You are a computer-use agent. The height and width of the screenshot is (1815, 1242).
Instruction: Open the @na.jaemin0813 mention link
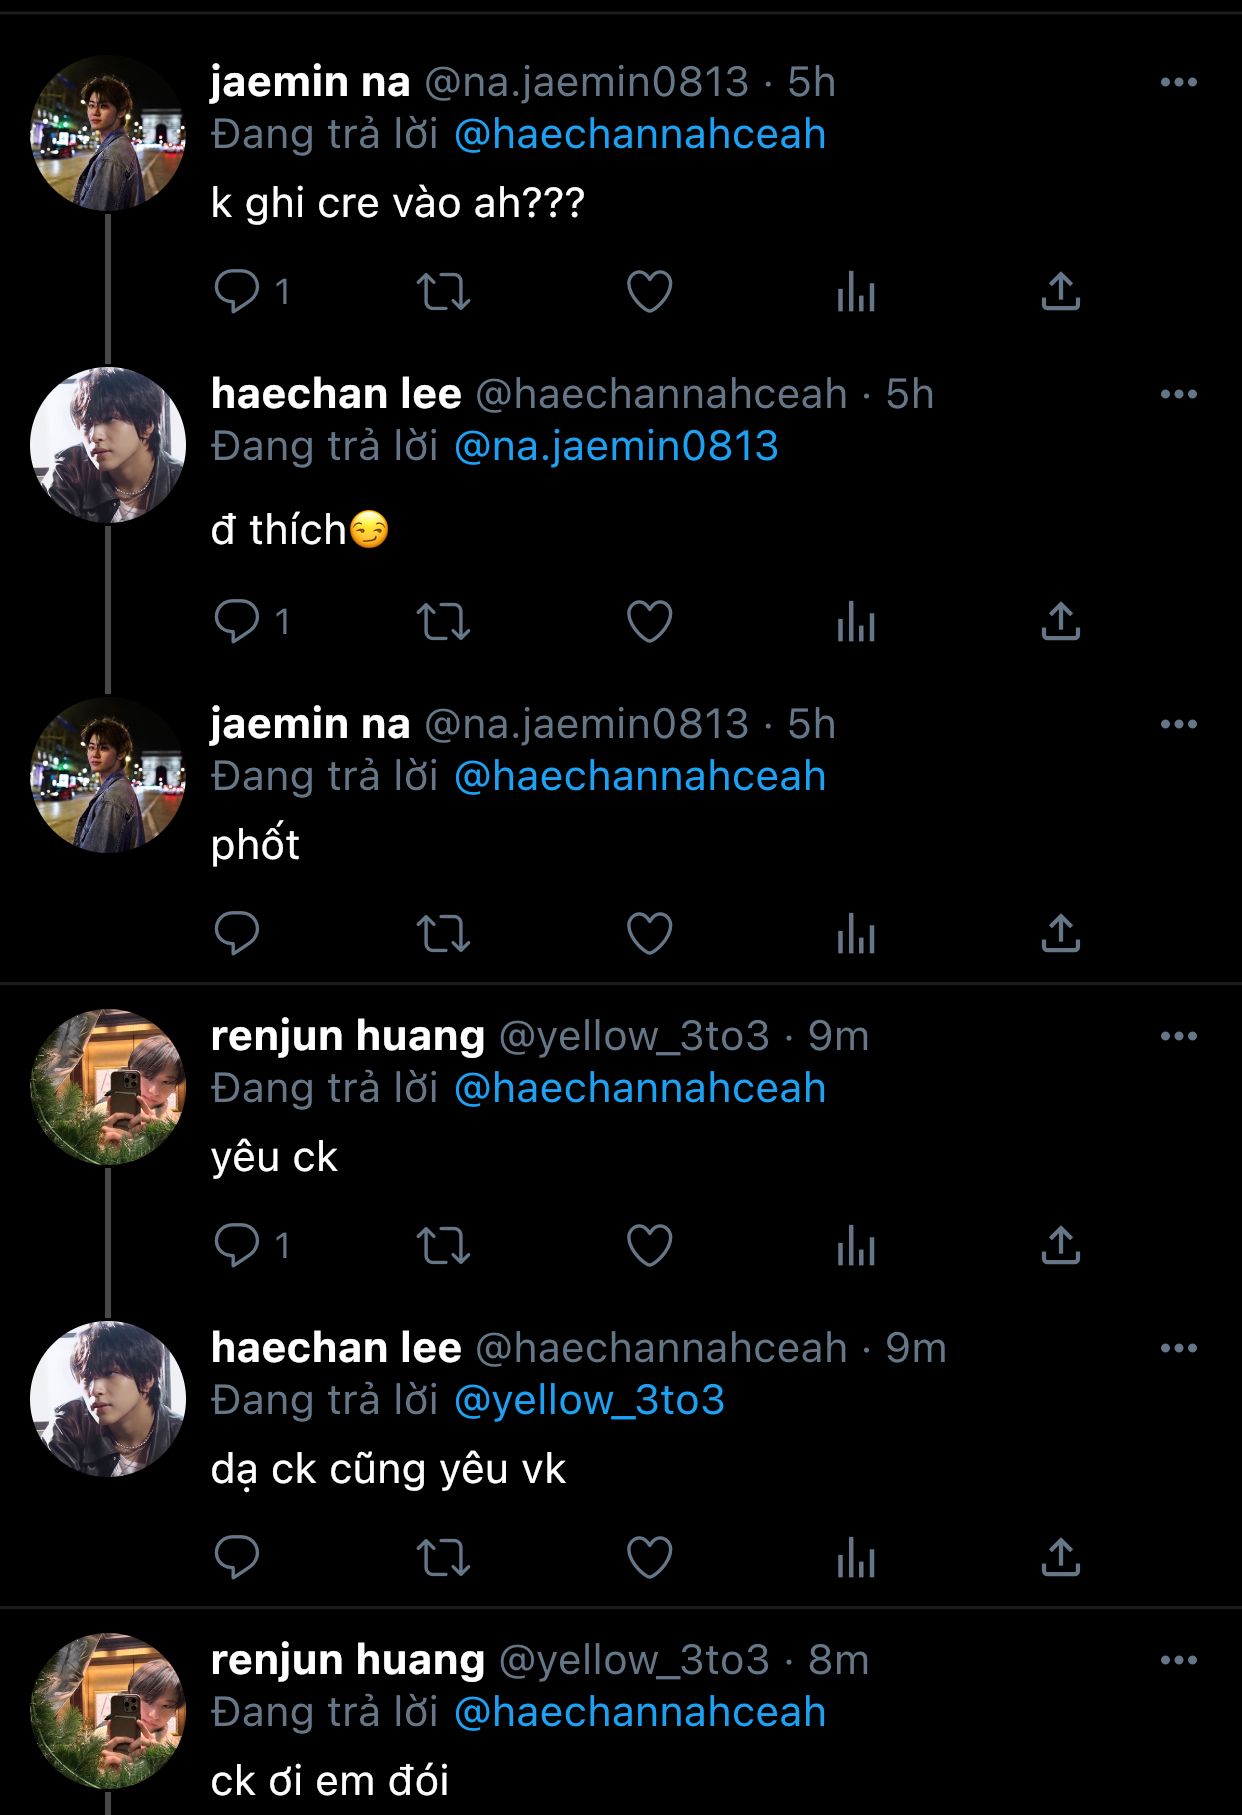point(616,446)
